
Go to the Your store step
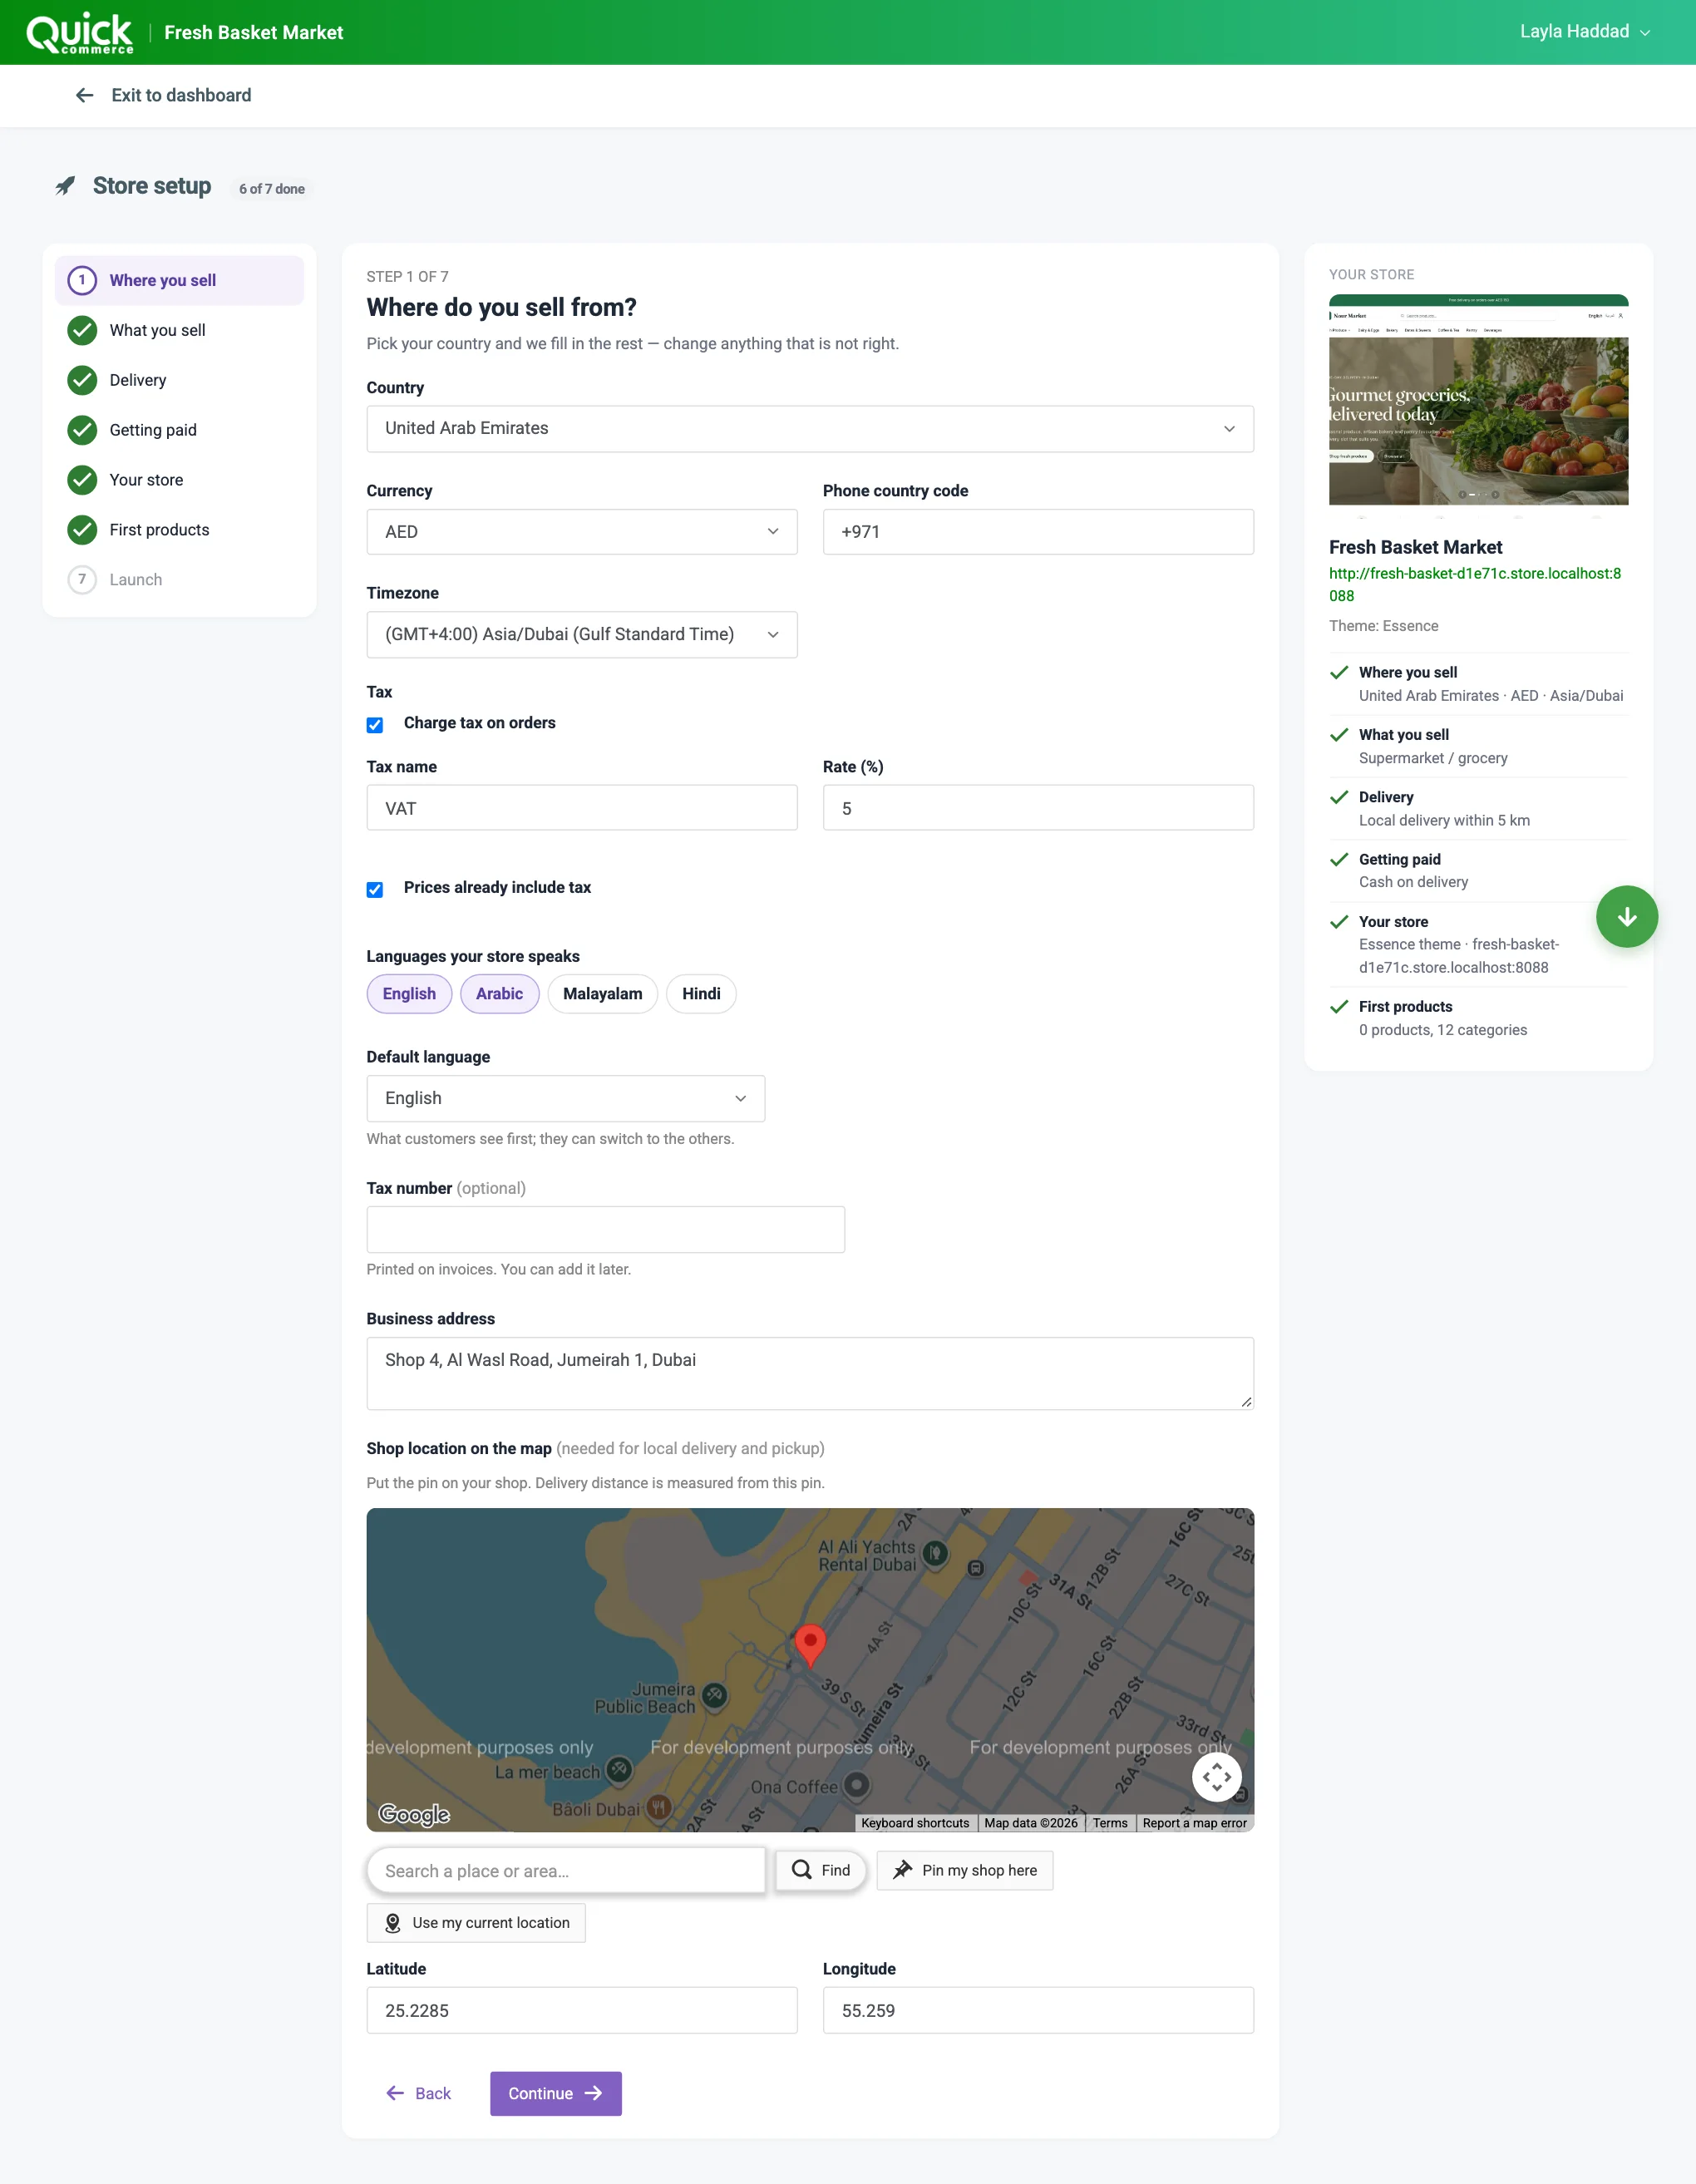[x=179, y=480]
